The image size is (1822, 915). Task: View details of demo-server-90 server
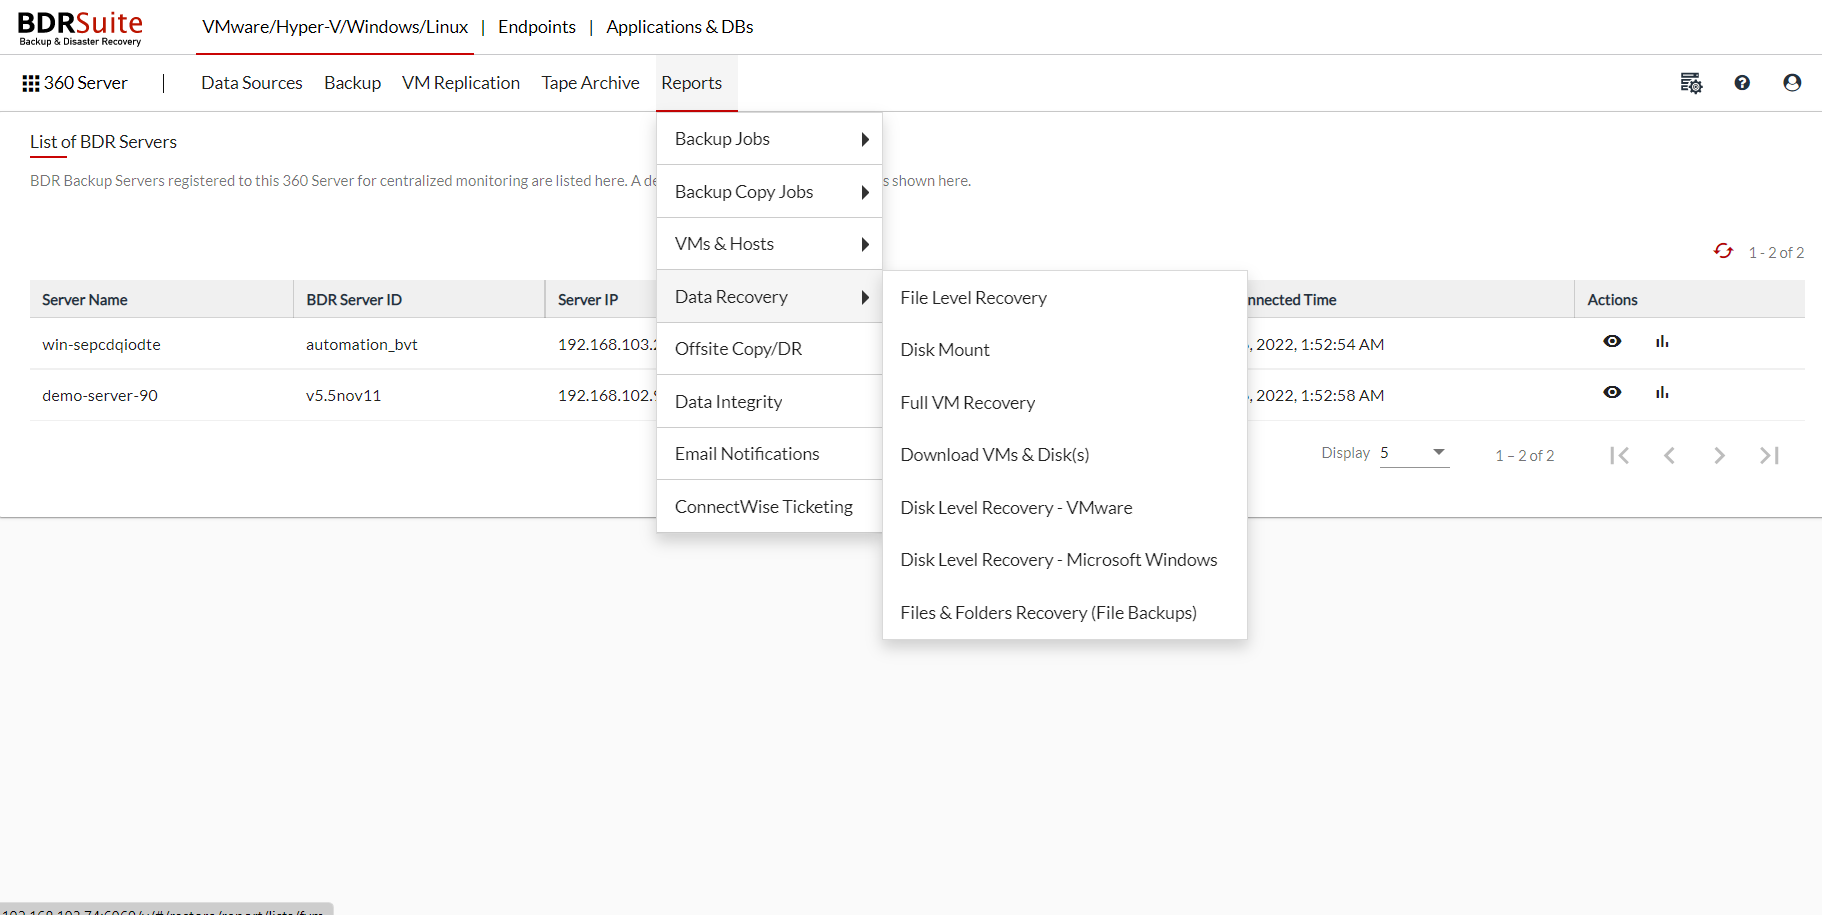[x=1612, y=392]
